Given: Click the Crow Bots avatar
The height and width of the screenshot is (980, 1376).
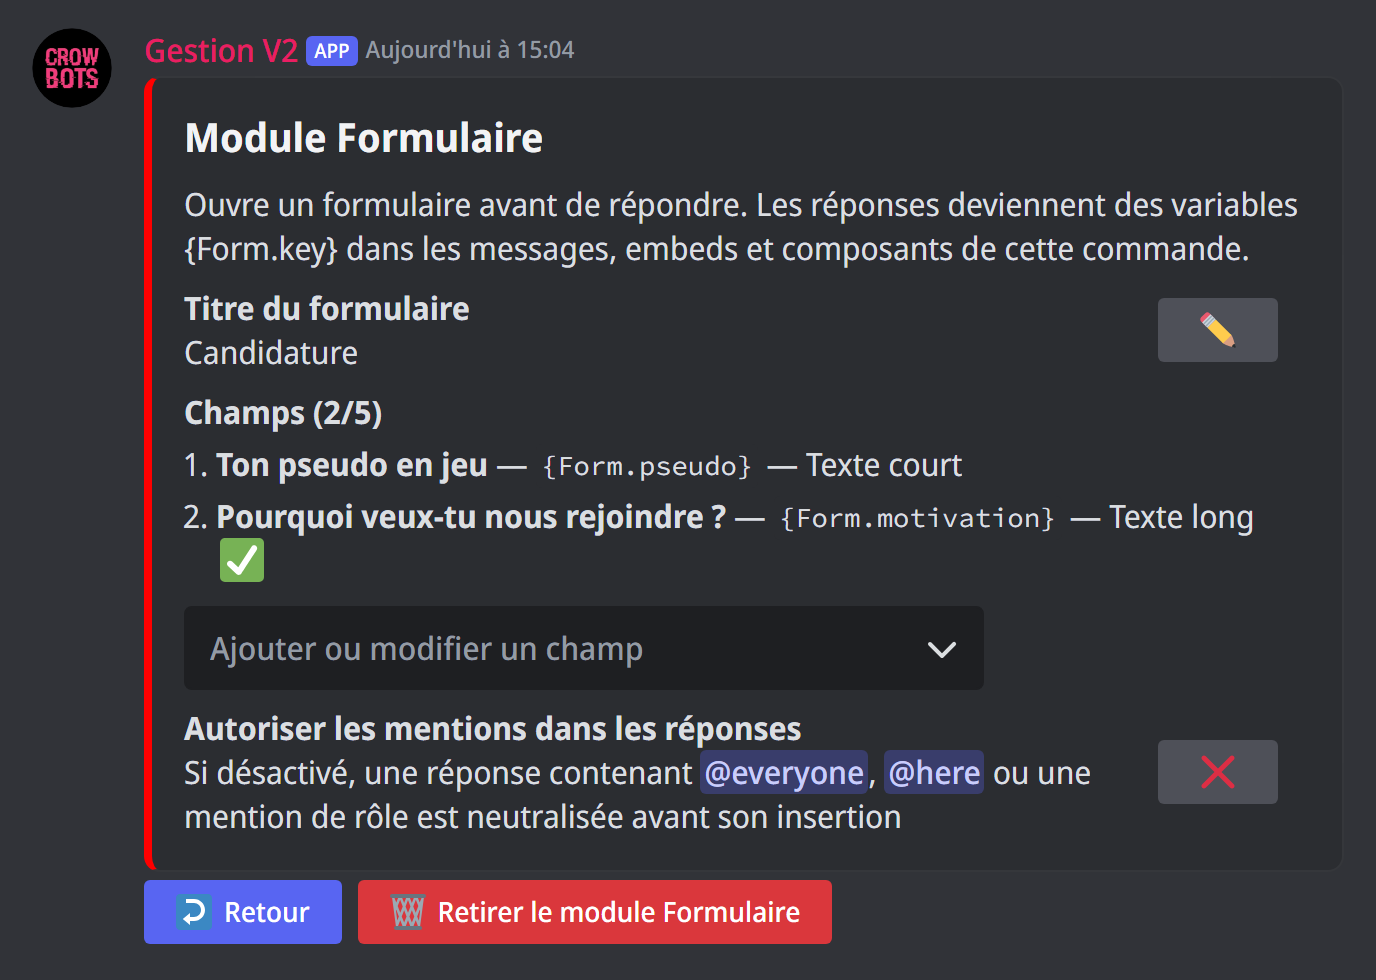Looking at the screenshot, I should tap(72, 68).
